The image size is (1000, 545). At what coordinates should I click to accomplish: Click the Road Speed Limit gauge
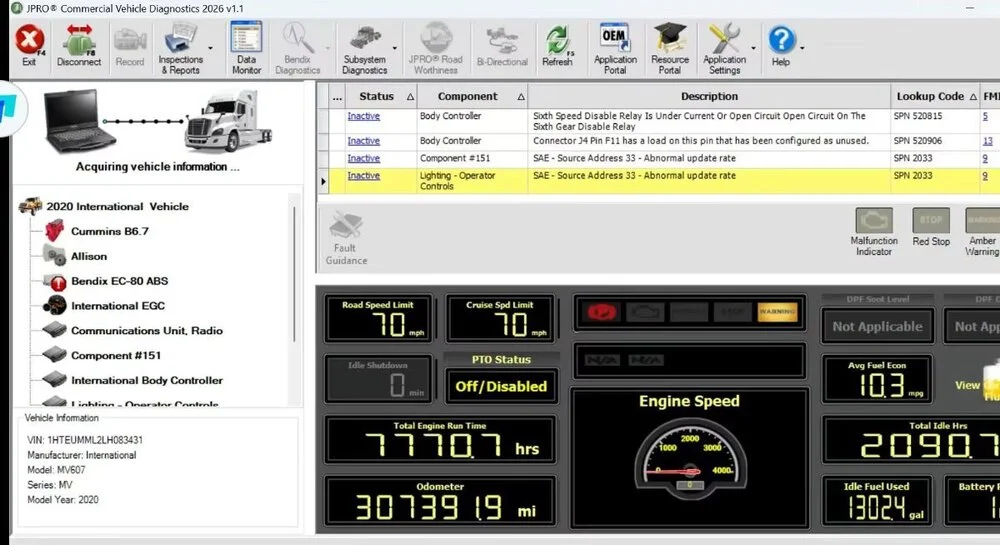(x=378, y=318)
